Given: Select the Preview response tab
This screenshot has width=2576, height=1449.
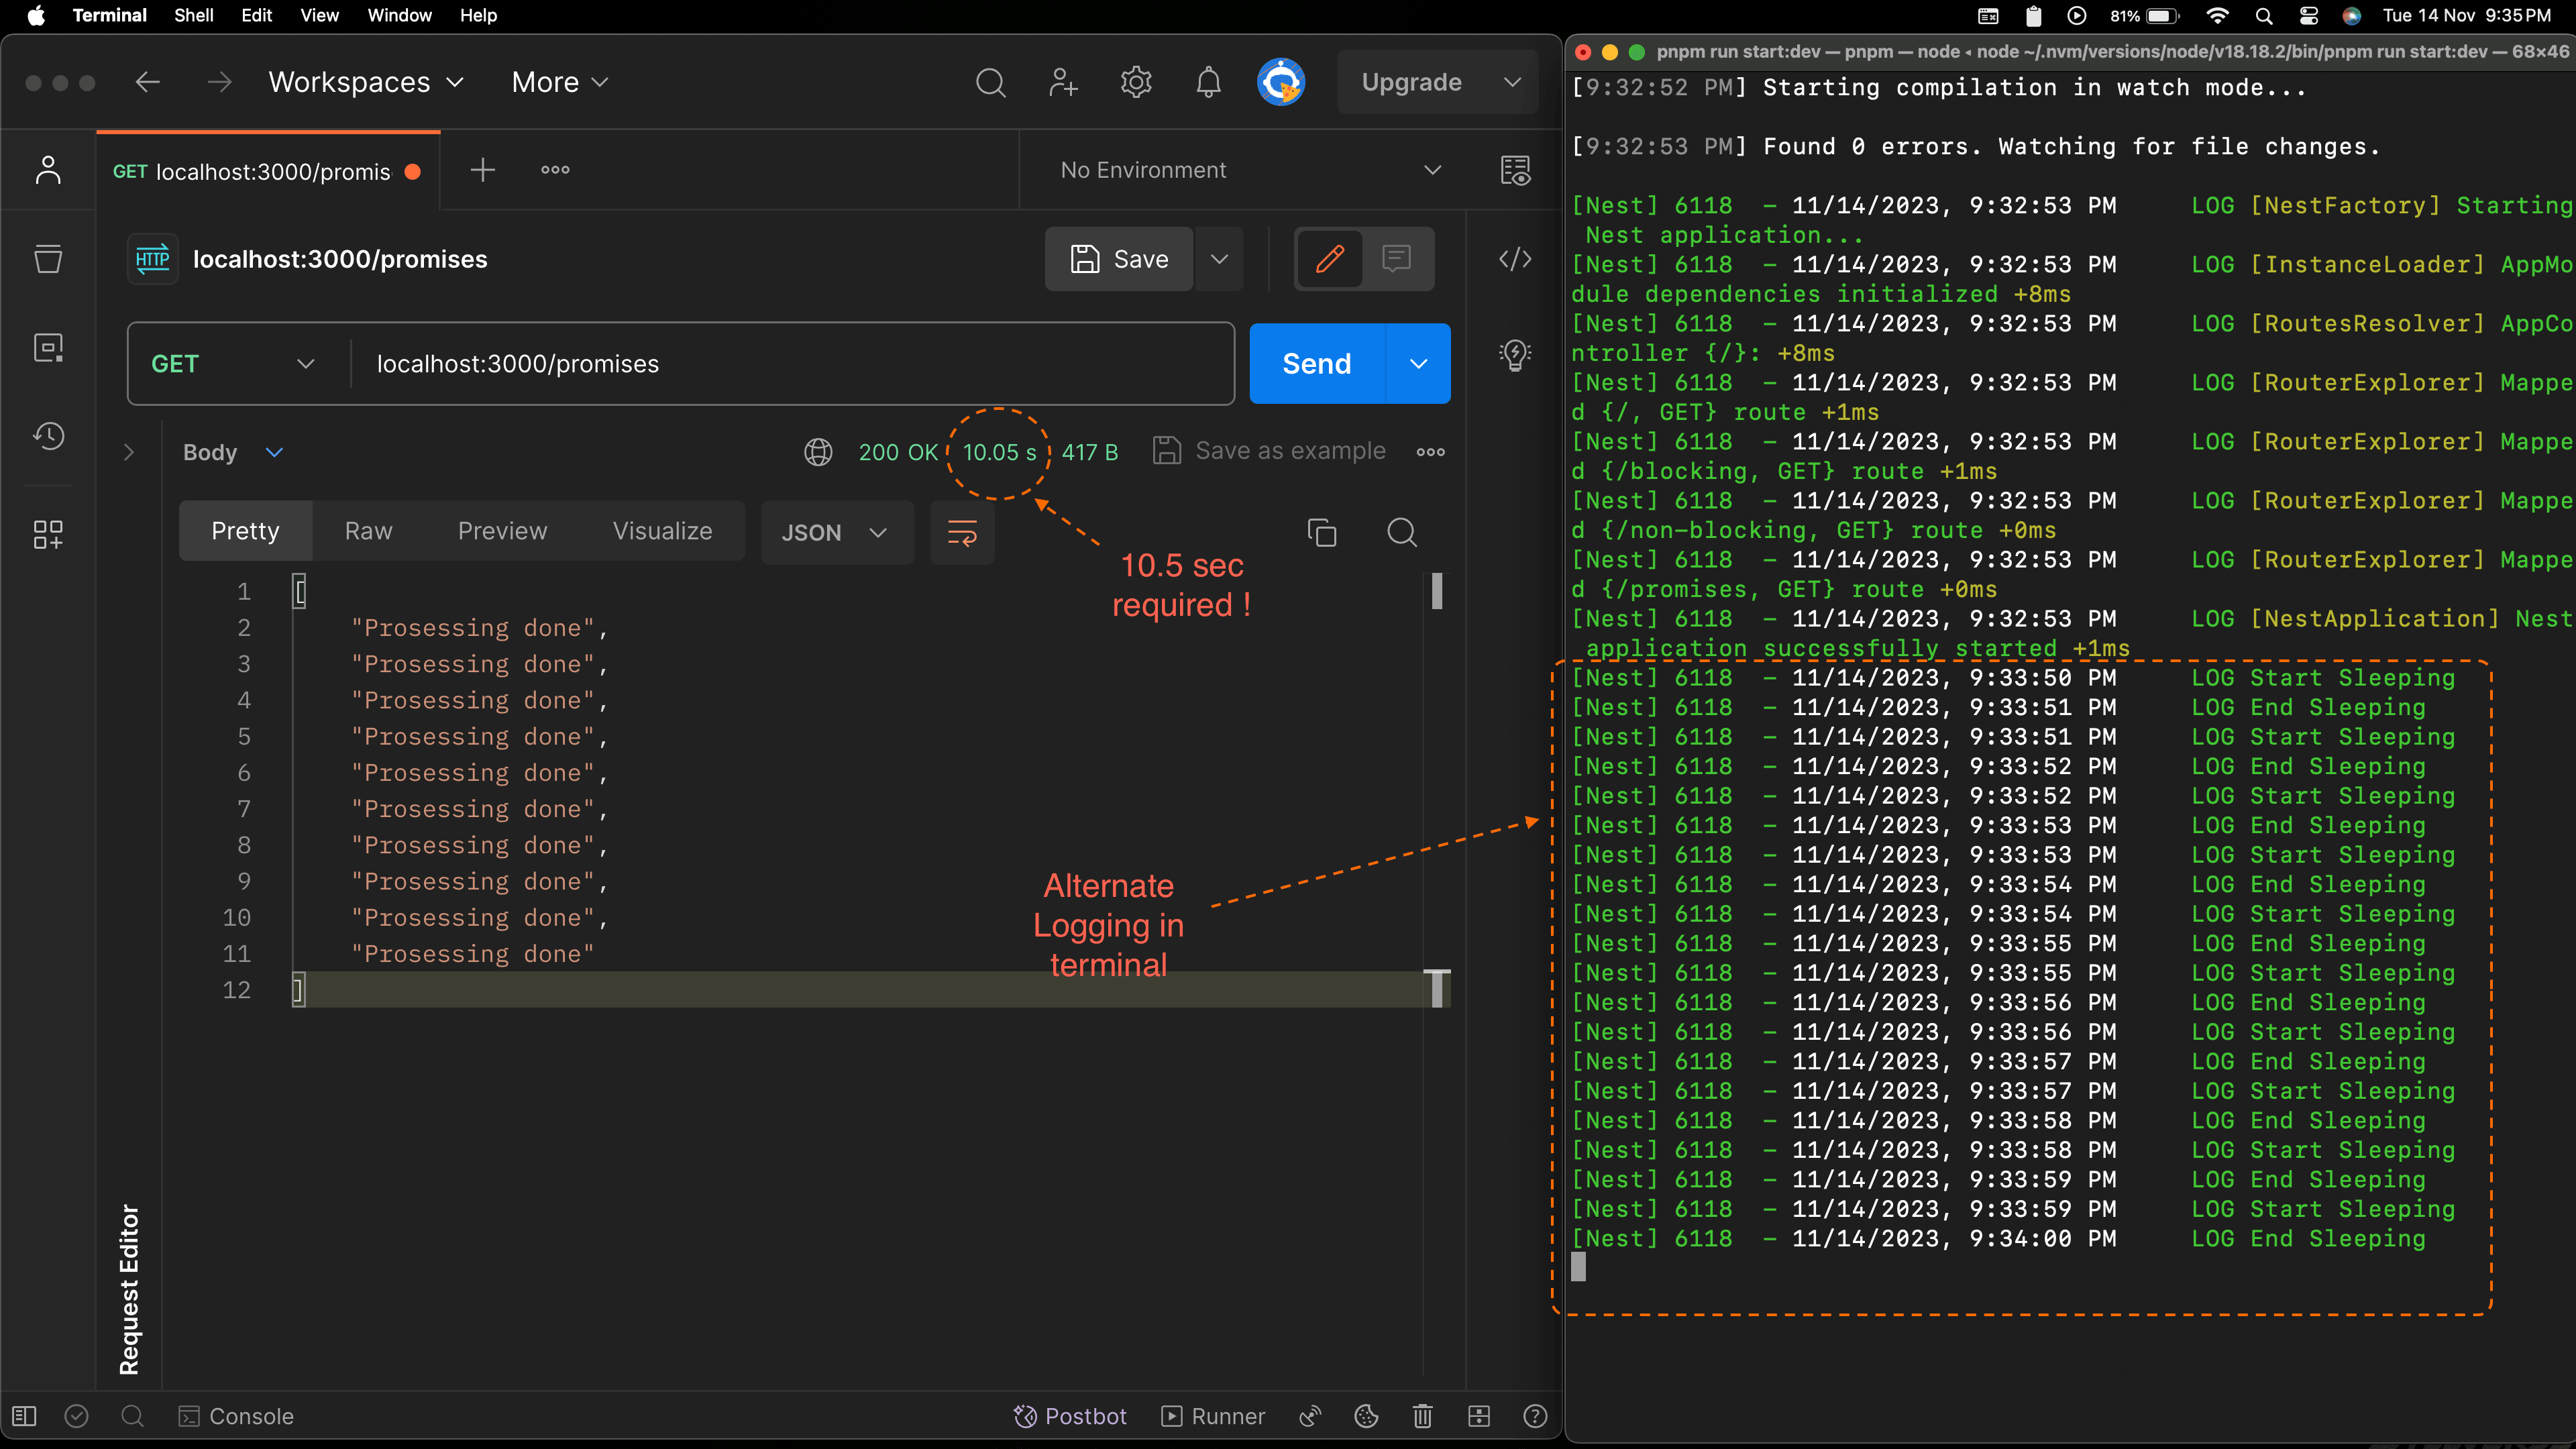Looking at the screenshot, I should click(x=502, y=531).
